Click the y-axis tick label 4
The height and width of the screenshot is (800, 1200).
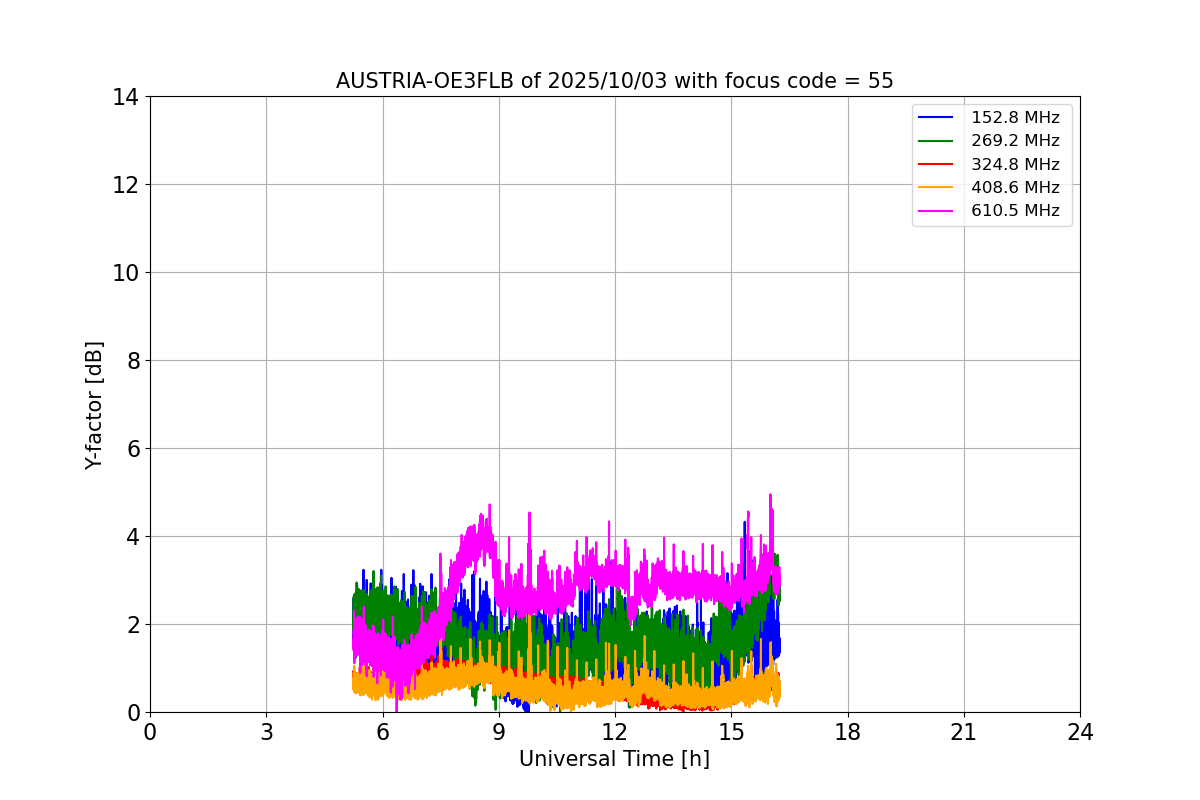(x=133, y=537)
